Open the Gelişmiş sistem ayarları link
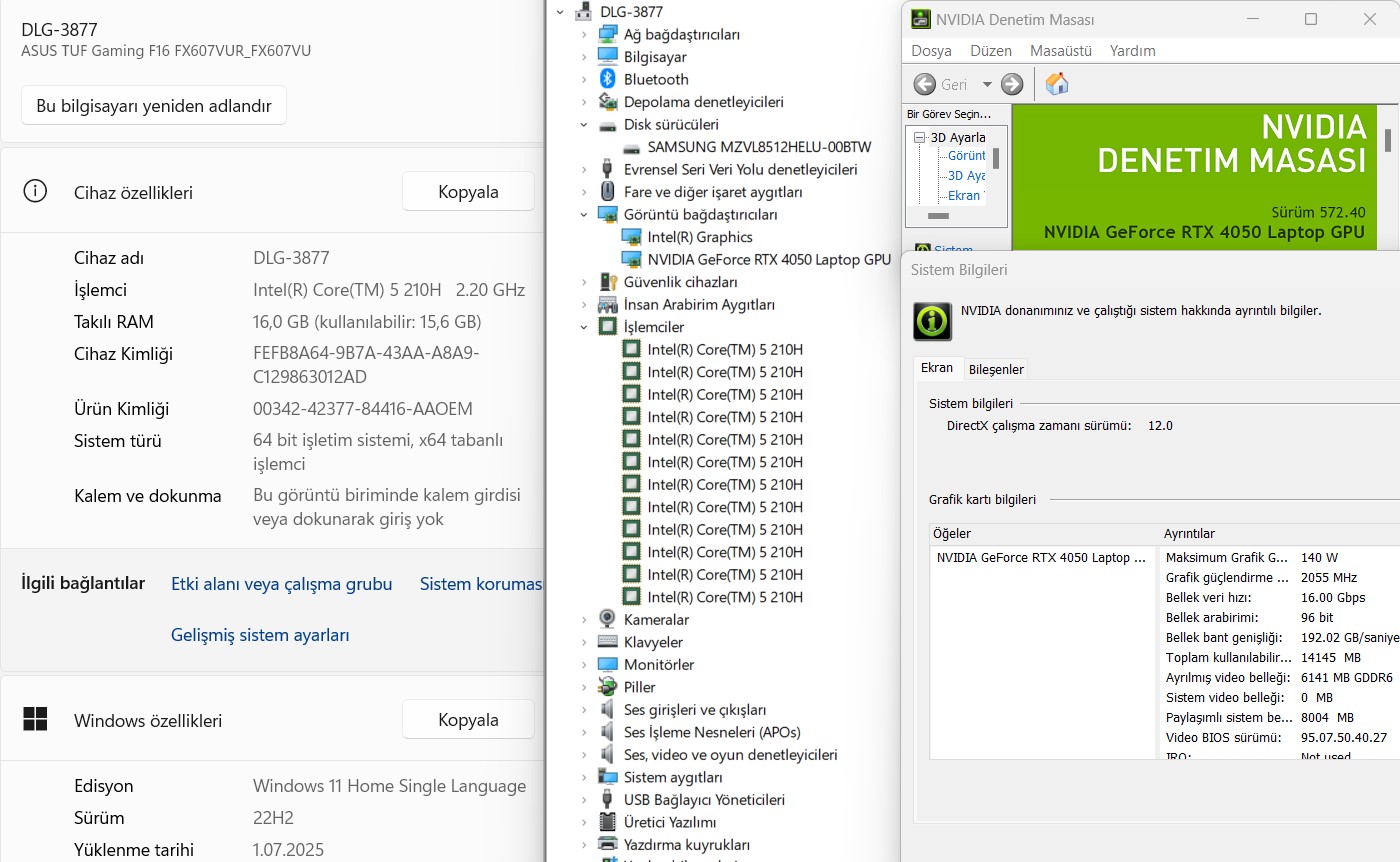The image size is (1400, 862). pos(260,635)
